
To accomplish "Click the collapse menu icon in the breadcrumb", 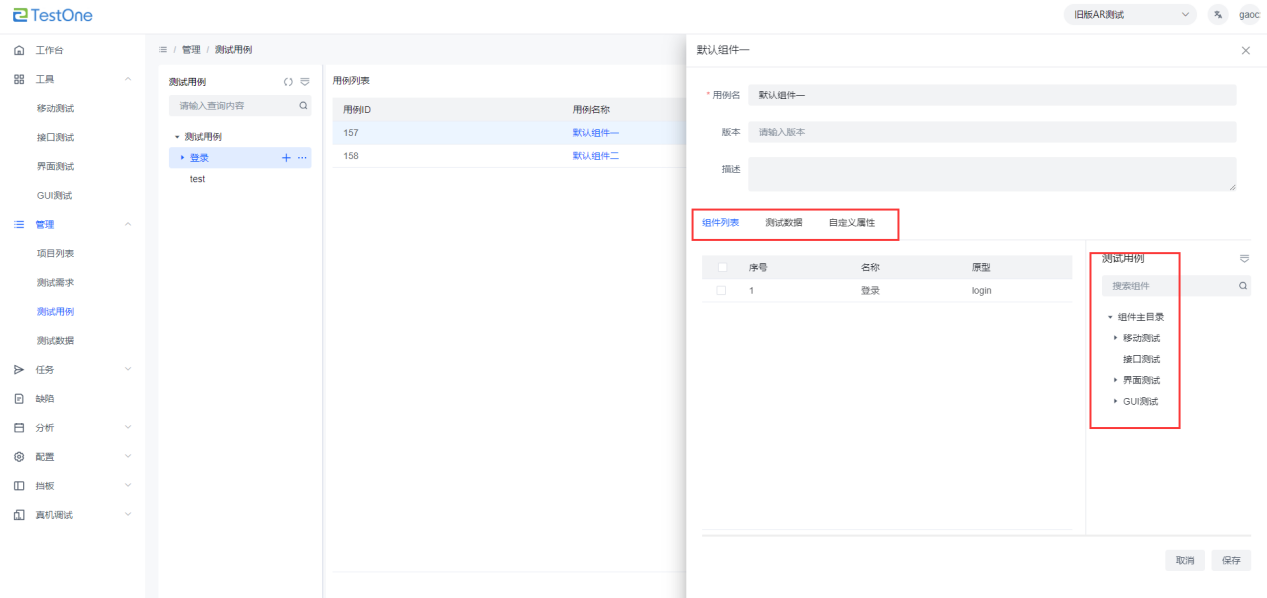I will [163, 50].
